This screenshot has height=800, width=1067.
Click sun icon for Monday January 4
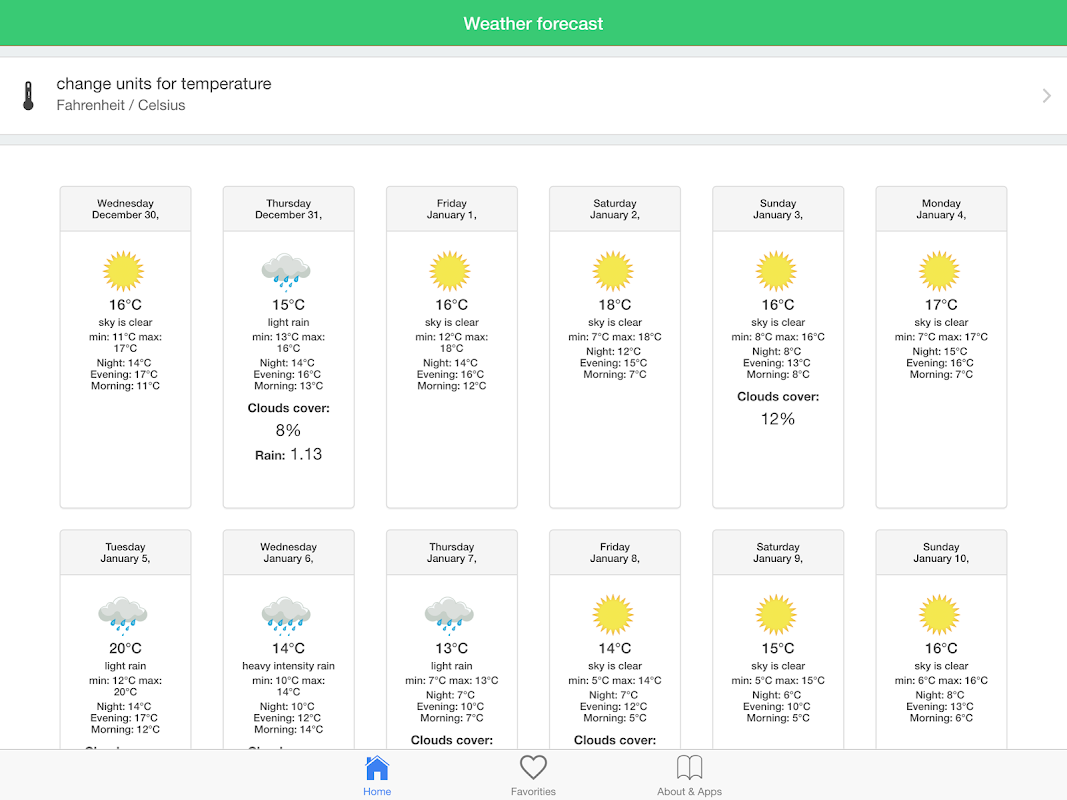point(940,271)
